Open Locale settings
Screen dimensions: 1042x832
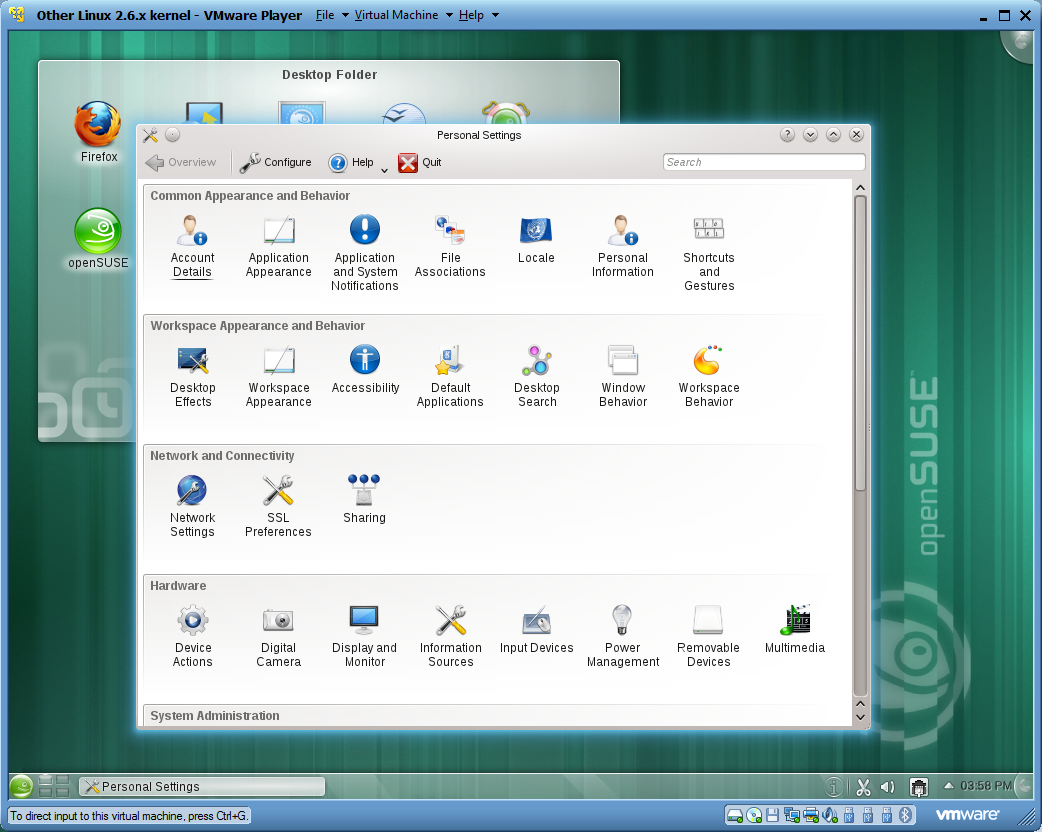pos(536,239)
